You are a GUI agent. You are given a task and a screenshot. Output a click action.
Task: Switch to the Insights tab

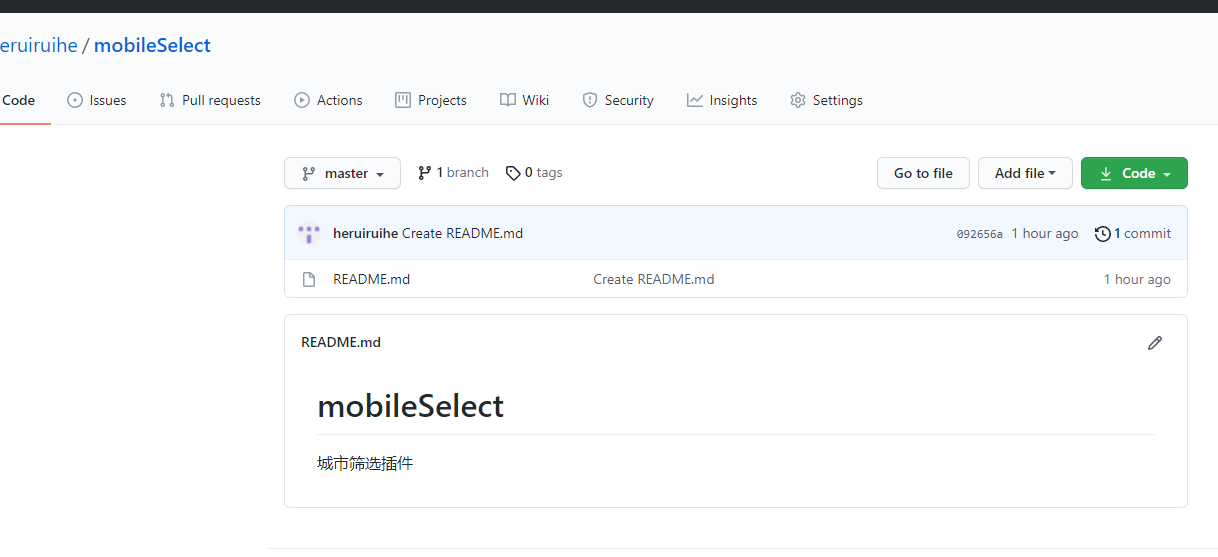tap(722, 100)
